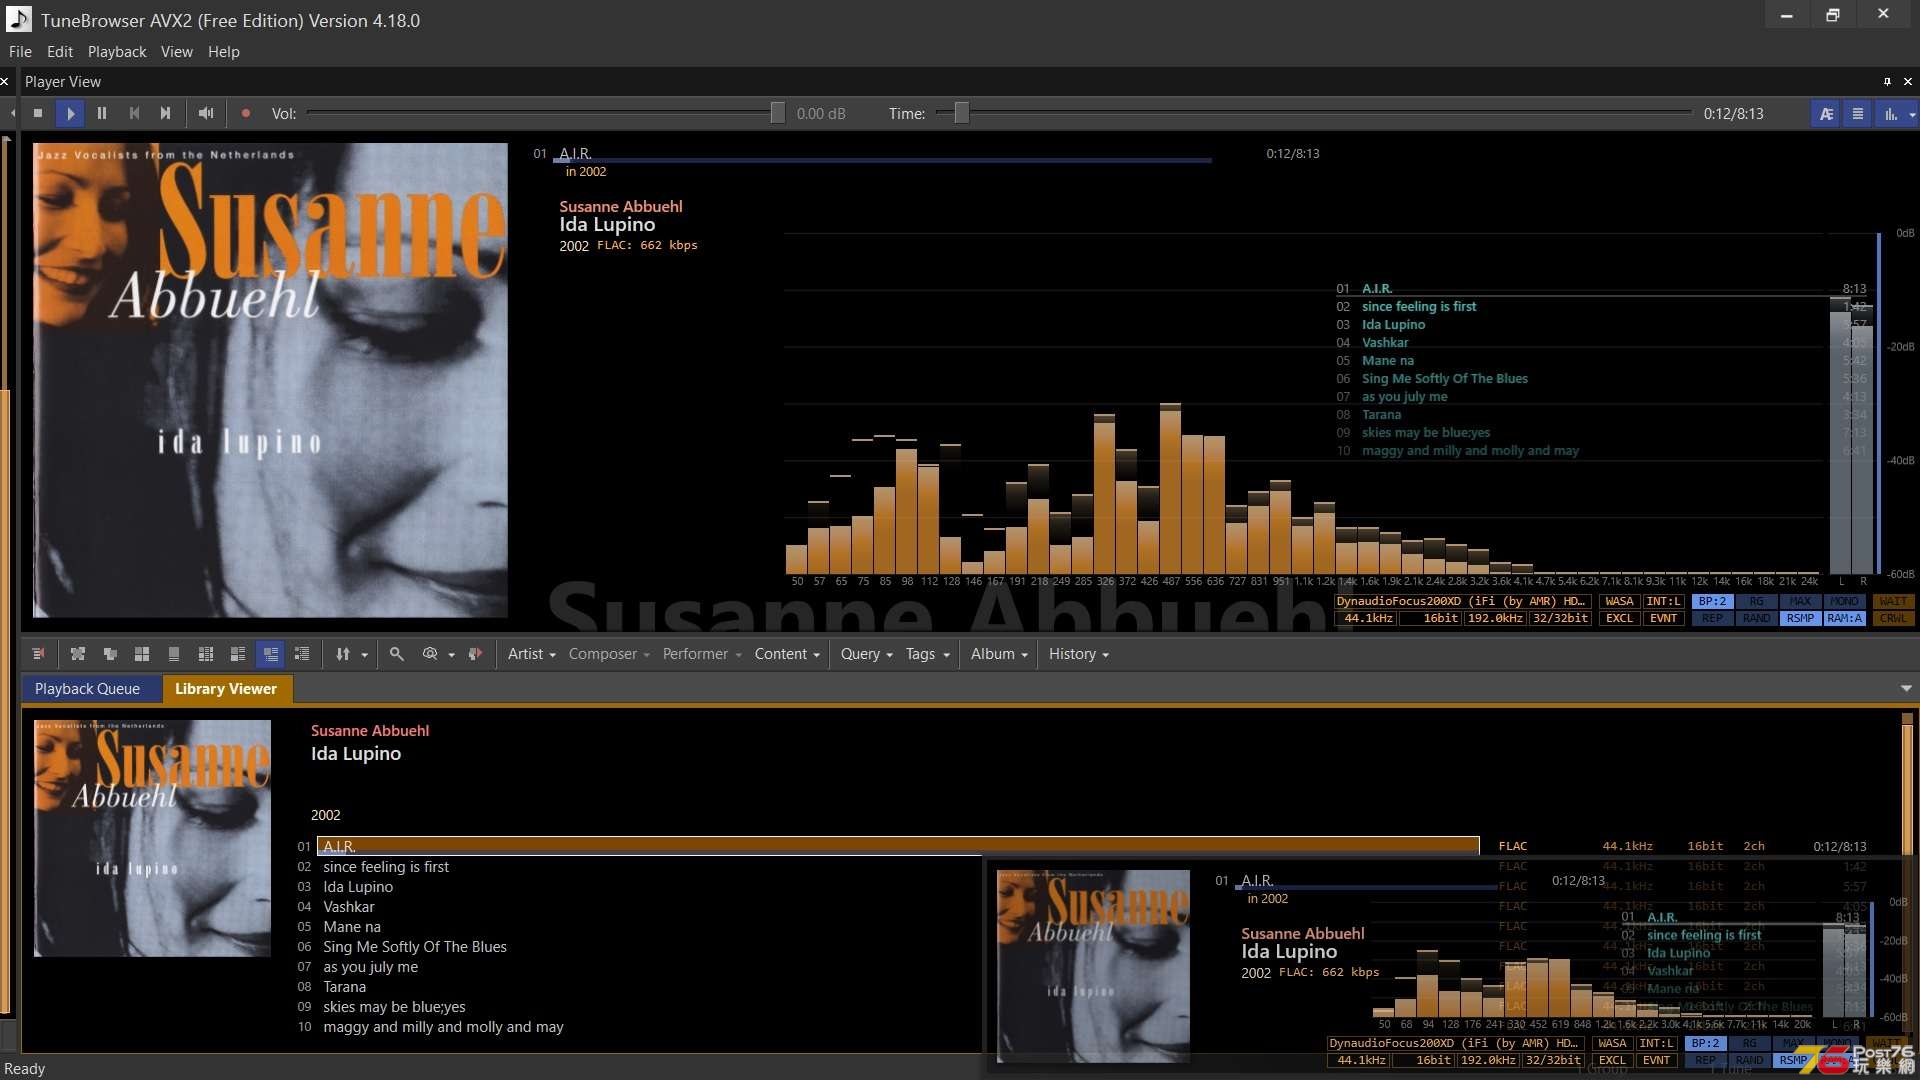
Task: Pause the current track
Action: 102,113
